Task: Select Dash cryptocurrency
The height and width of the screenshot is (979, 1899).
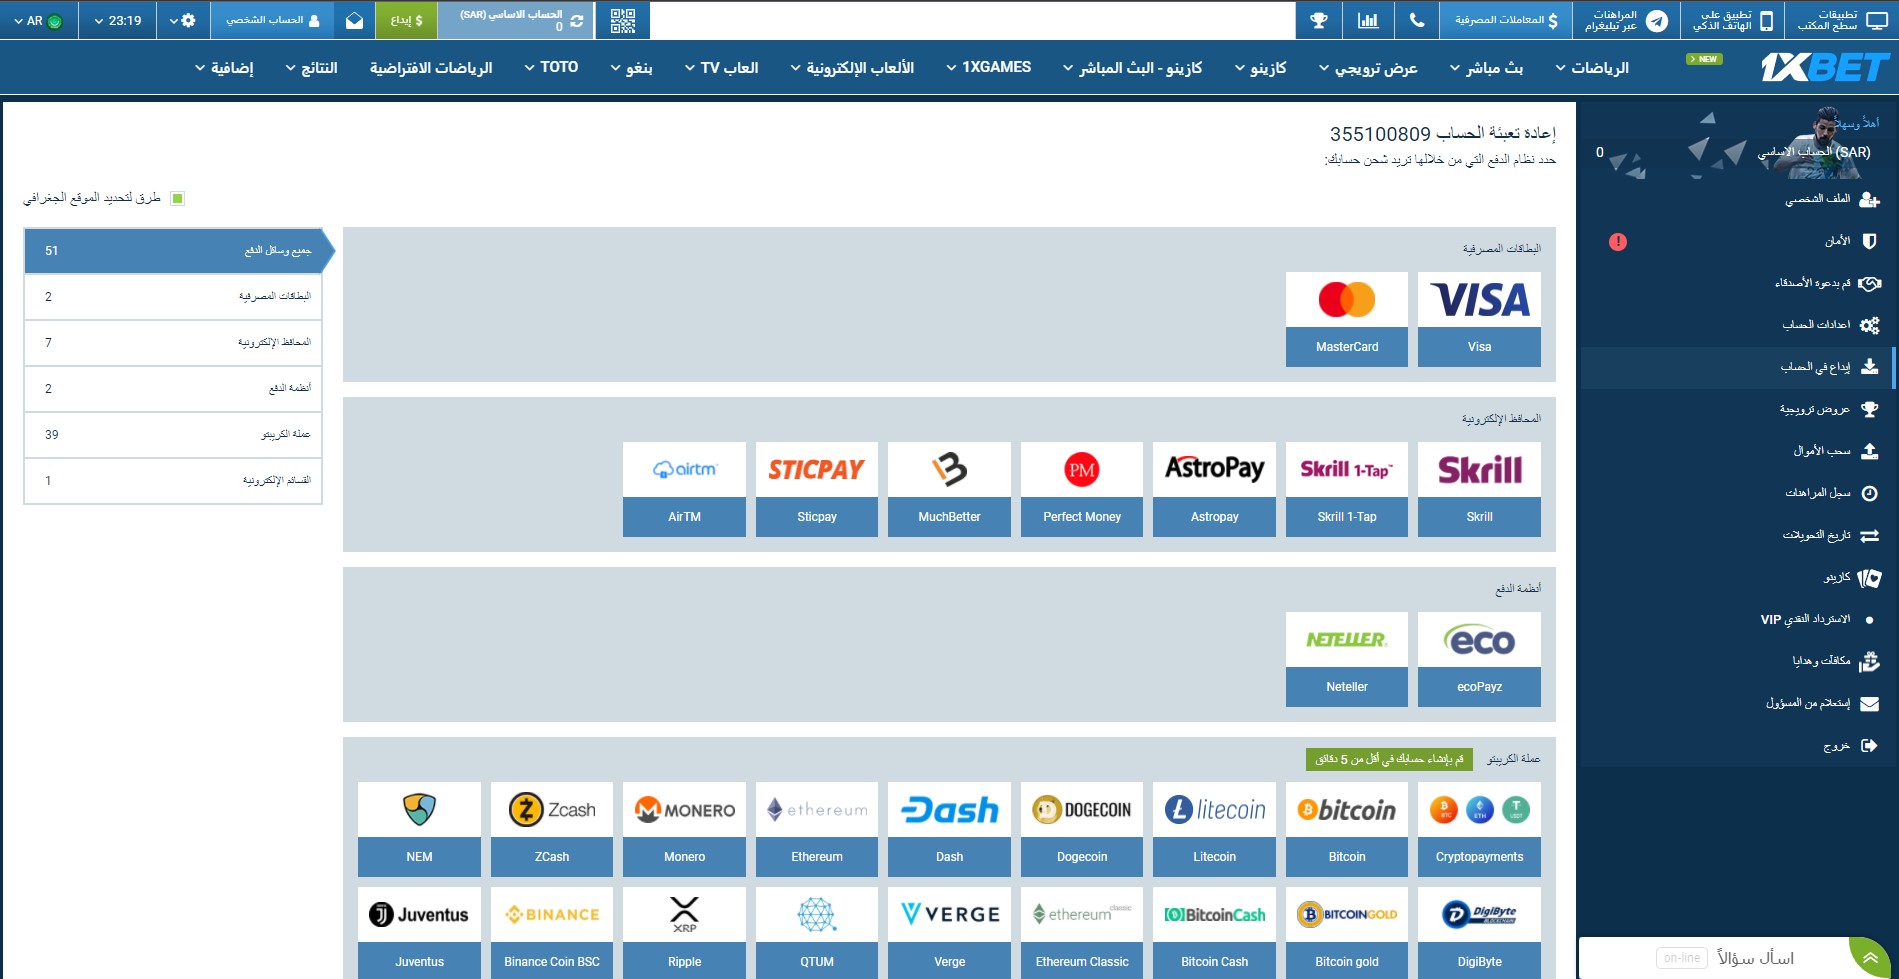Action: coord(949,829)
